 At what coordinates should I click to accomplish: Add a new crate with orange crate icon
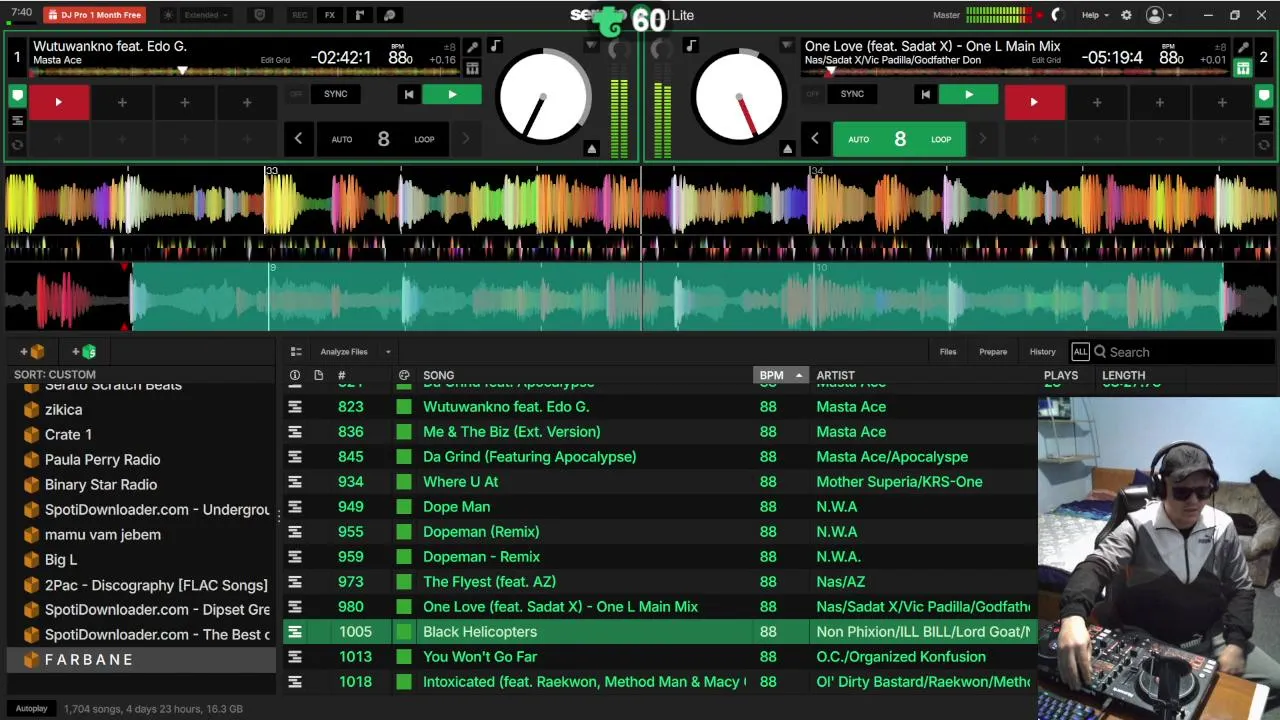32,352
